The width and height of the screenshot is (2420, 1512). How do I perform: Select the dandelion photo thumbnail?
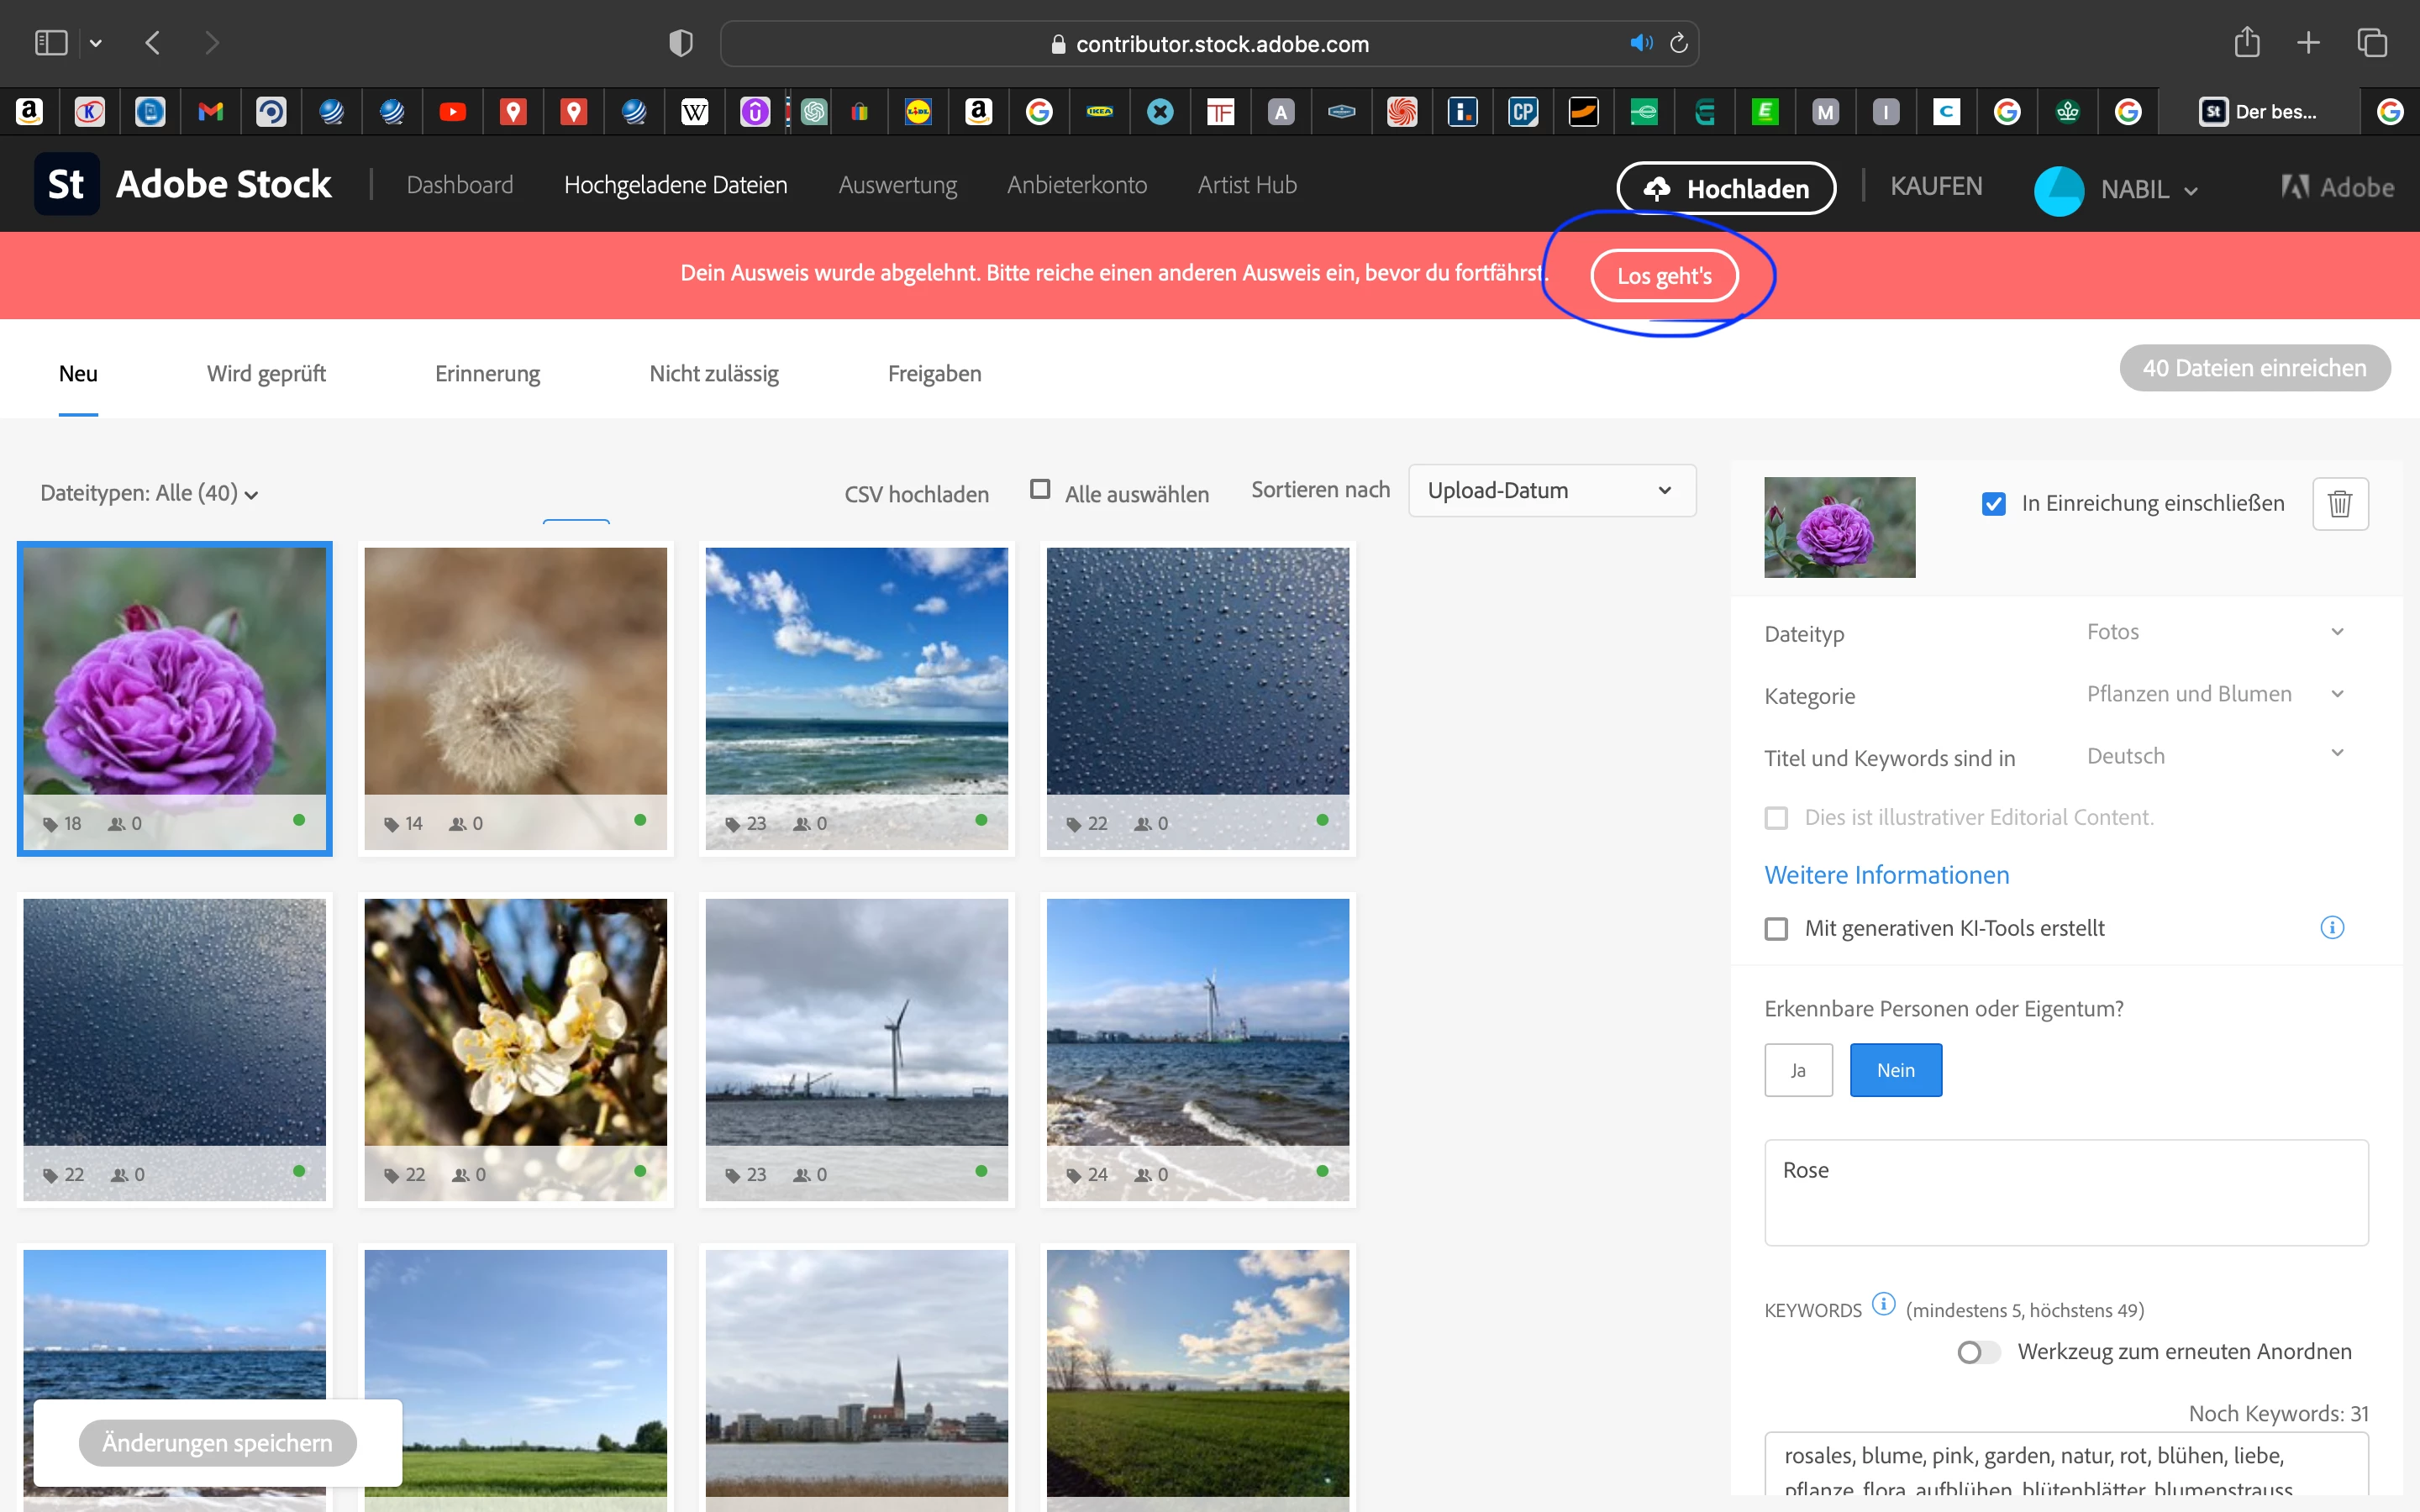click(x=515, y=672)
